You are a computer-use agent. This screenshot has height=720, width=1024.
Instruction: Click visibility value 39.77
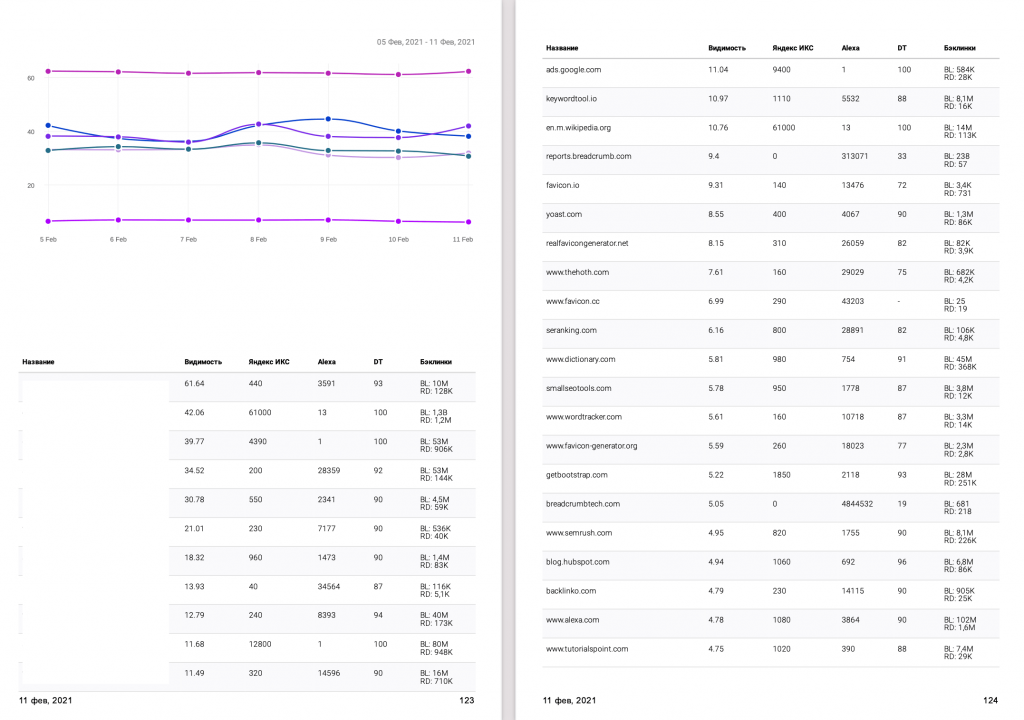(x=194, y=442)
